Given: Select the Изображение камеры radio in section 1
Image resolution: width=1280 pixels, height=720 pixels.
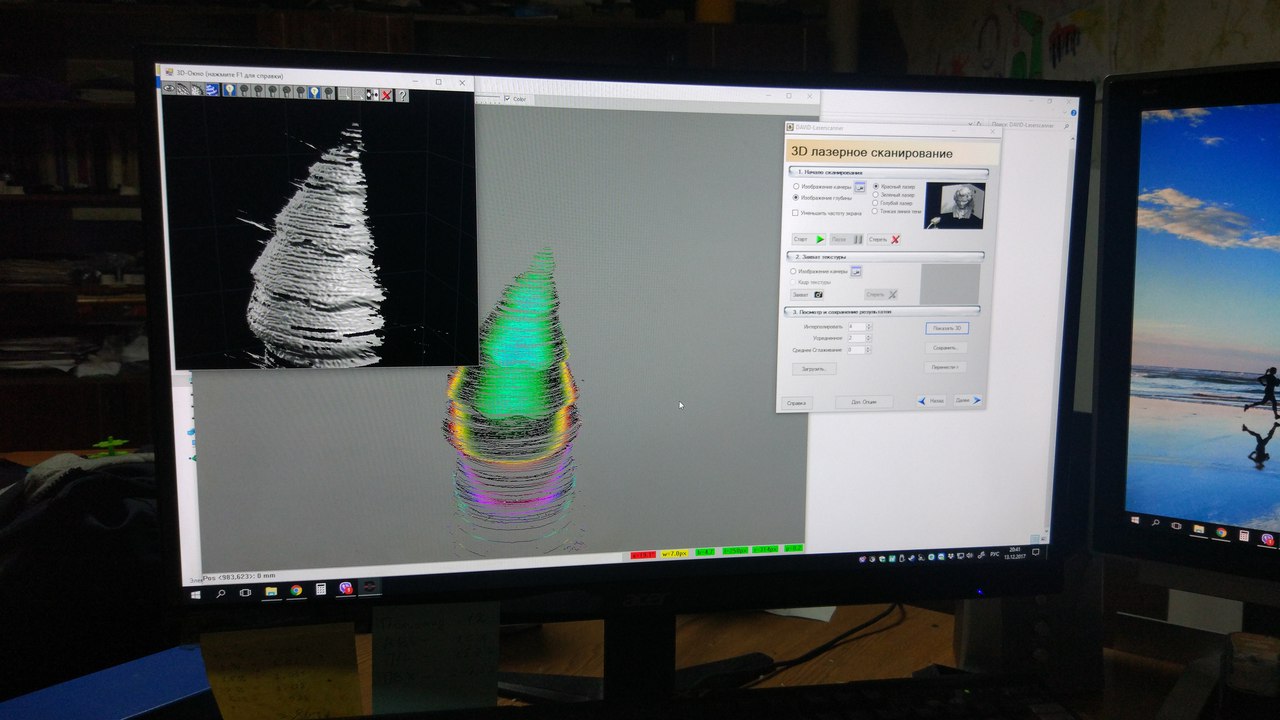Looking at the screenshot, I should coord(796,186).
